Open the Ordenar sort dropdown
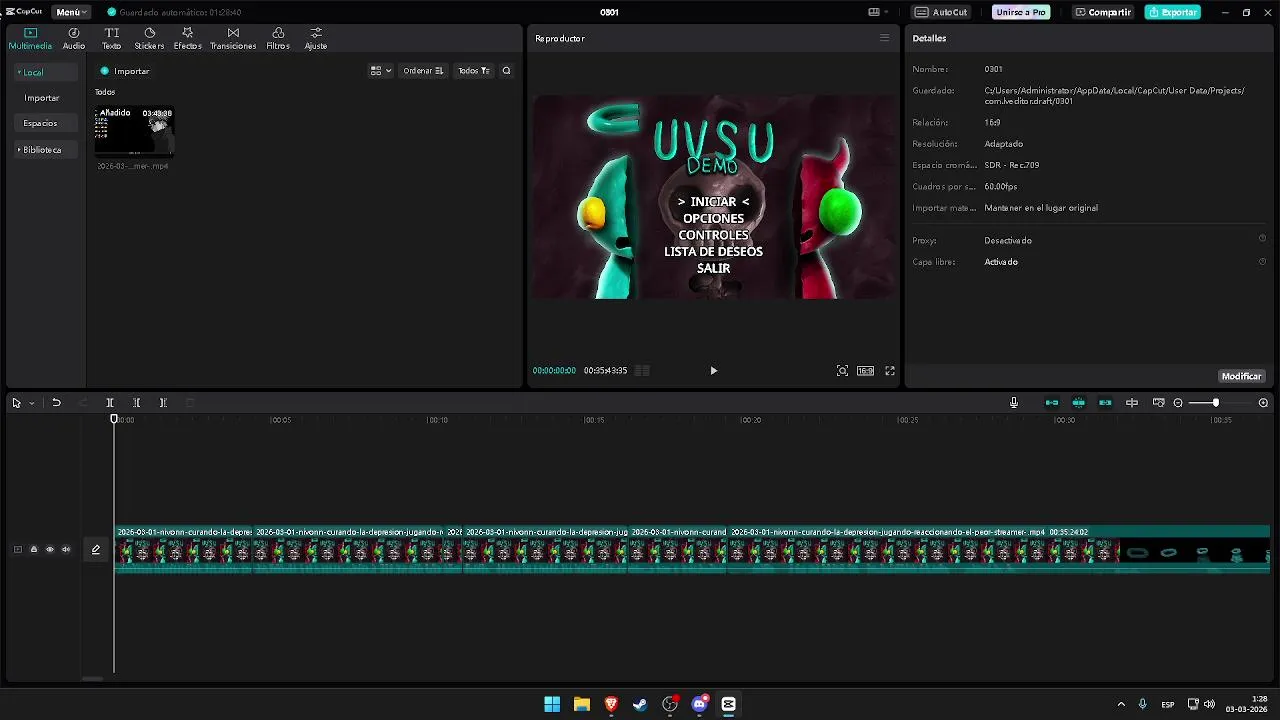1280x720 pixels. [x=423, y=71]
